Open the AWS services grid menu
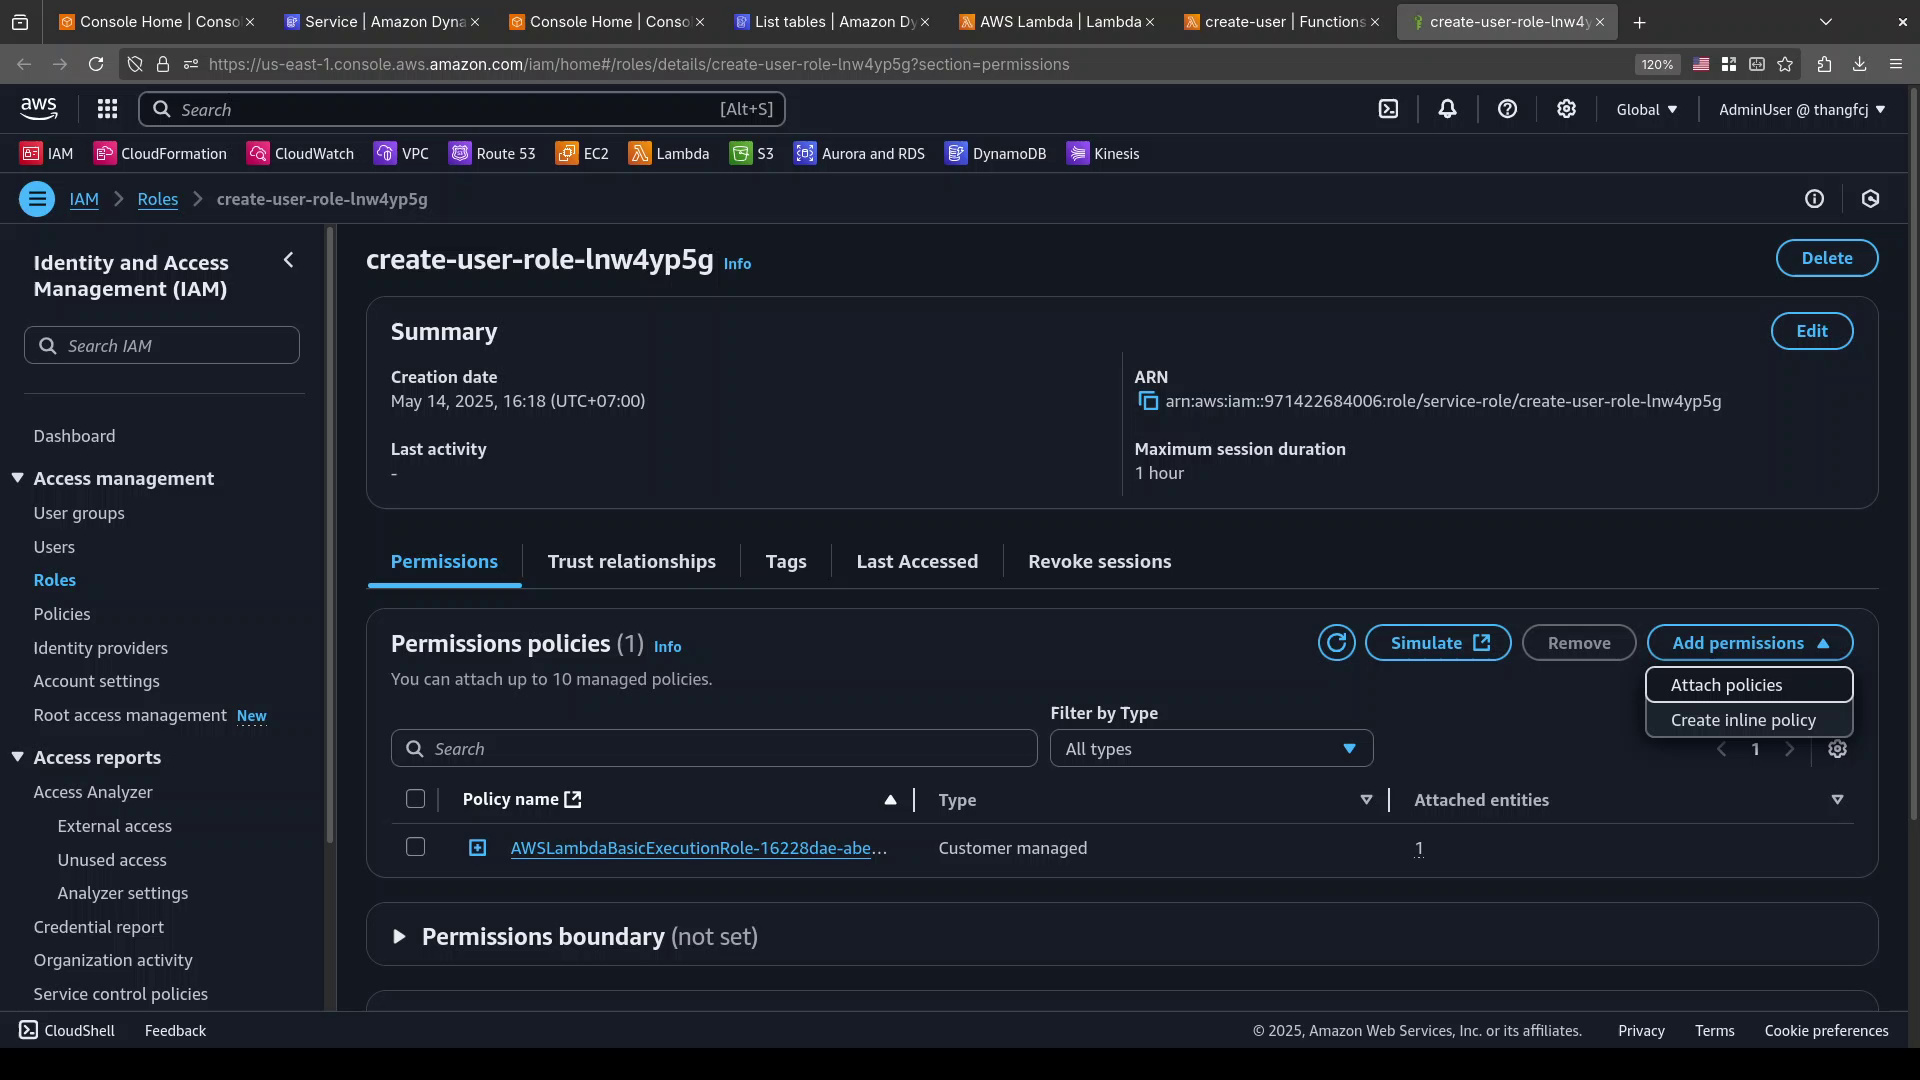This screenshot has width=1920, height=1080. point(107,109)
